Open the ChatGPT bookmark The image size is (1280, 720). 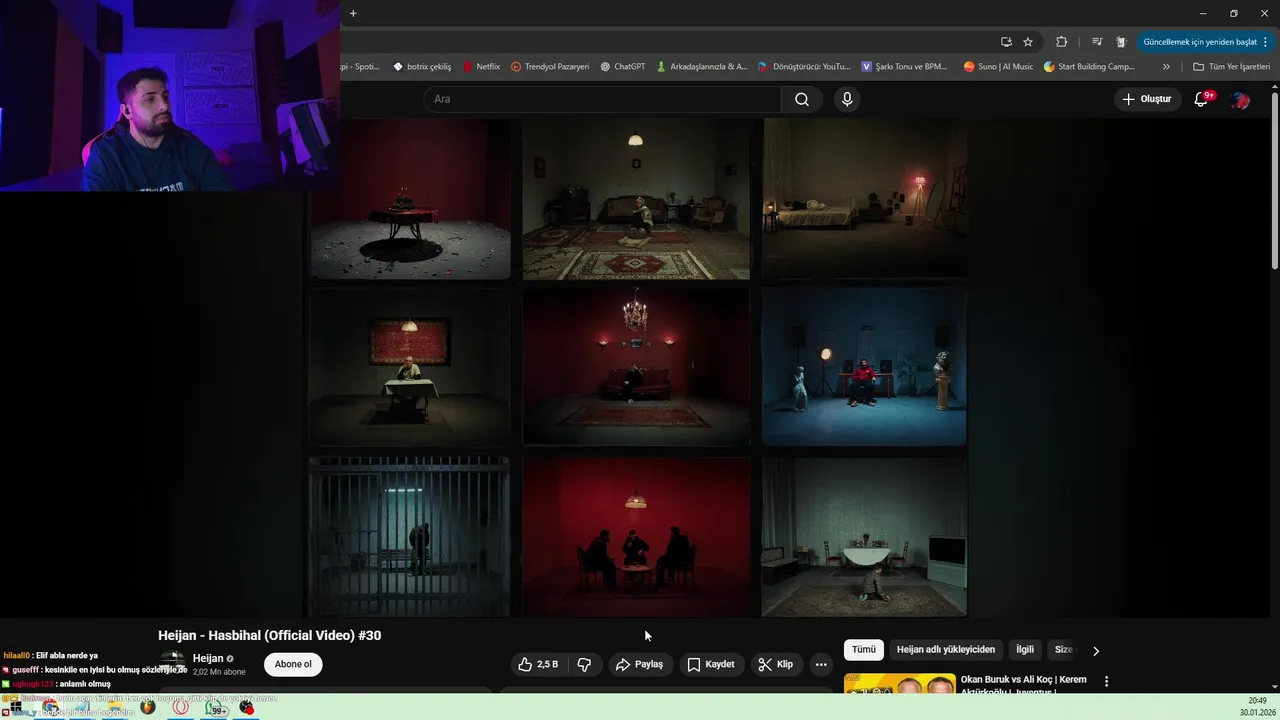click(x=622, y=67)
